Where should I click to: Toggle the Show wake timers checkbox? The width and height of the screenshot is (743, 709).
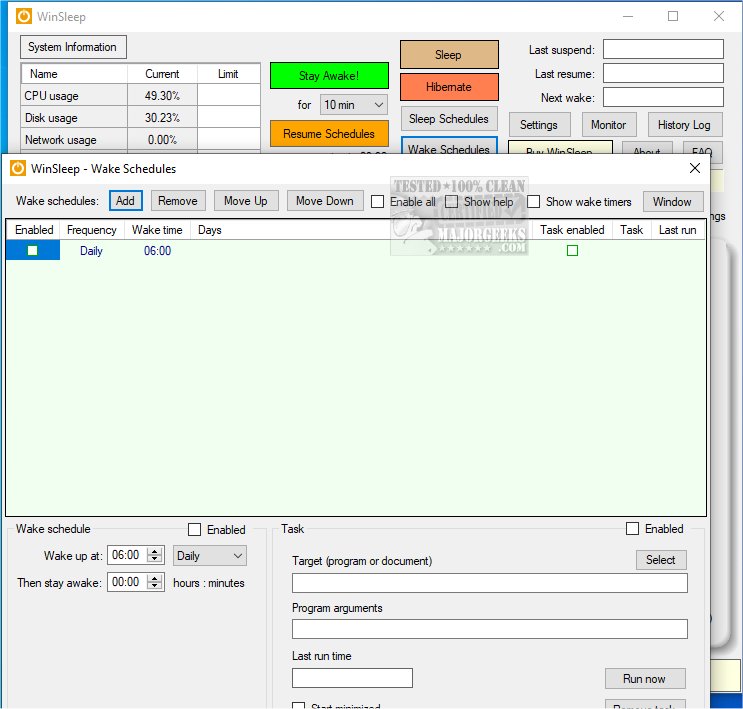(534, 202)
